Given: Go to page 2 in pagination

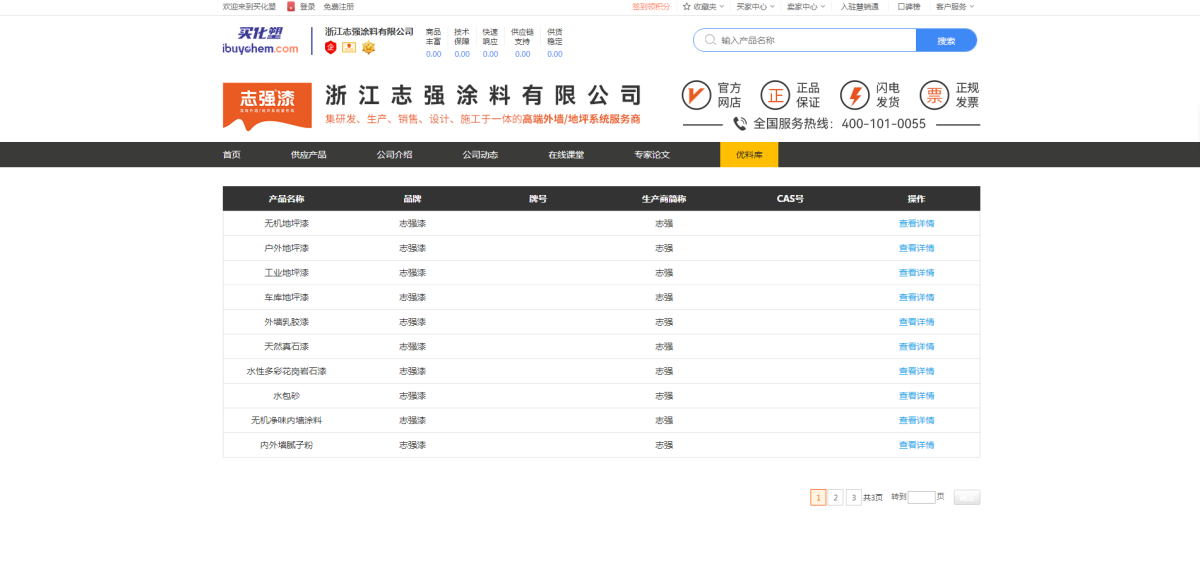Looking at the screenshot, I should pos(836,497).
